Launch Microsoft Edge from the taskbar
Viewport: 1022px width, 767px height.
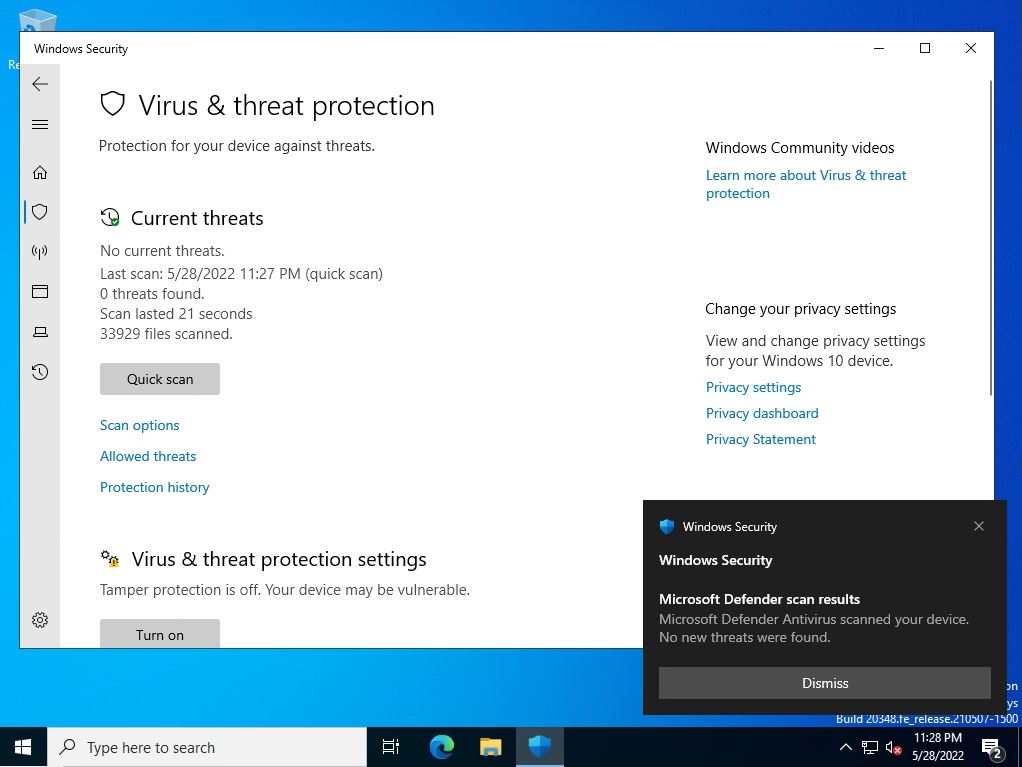click(441, 747)
